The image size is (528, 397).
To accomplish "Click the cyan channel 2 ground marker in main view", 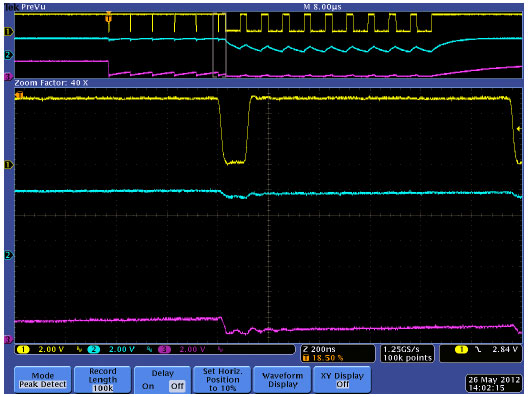I will coord(8,255).
